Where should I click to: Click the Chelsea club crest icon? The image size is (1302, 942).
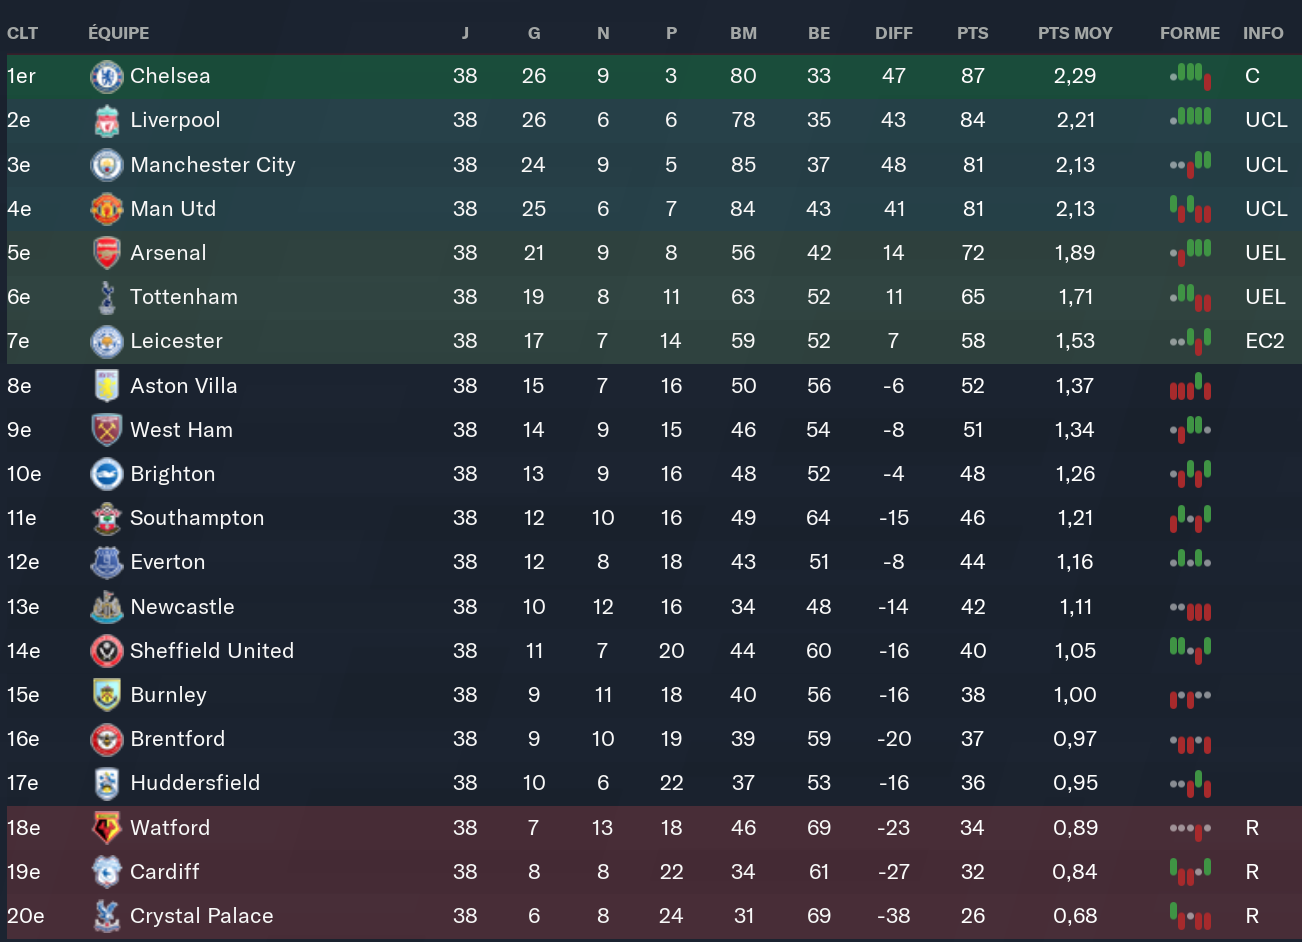point(106,77)
